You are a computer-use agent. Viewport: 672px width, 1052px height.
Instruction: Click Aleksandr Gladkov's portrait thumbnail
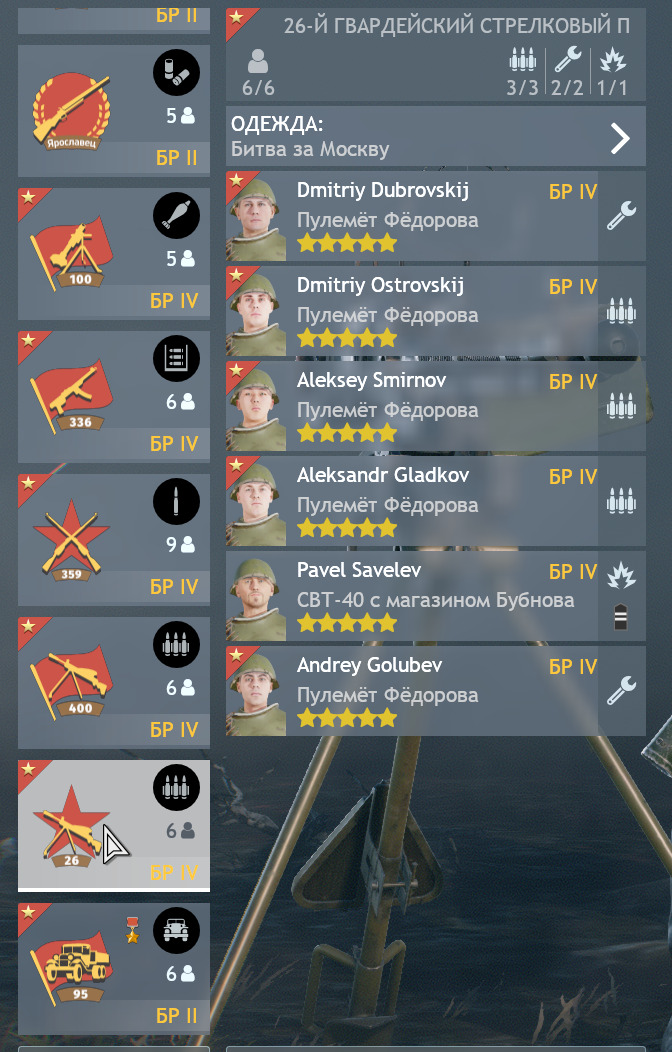[256, 502]
